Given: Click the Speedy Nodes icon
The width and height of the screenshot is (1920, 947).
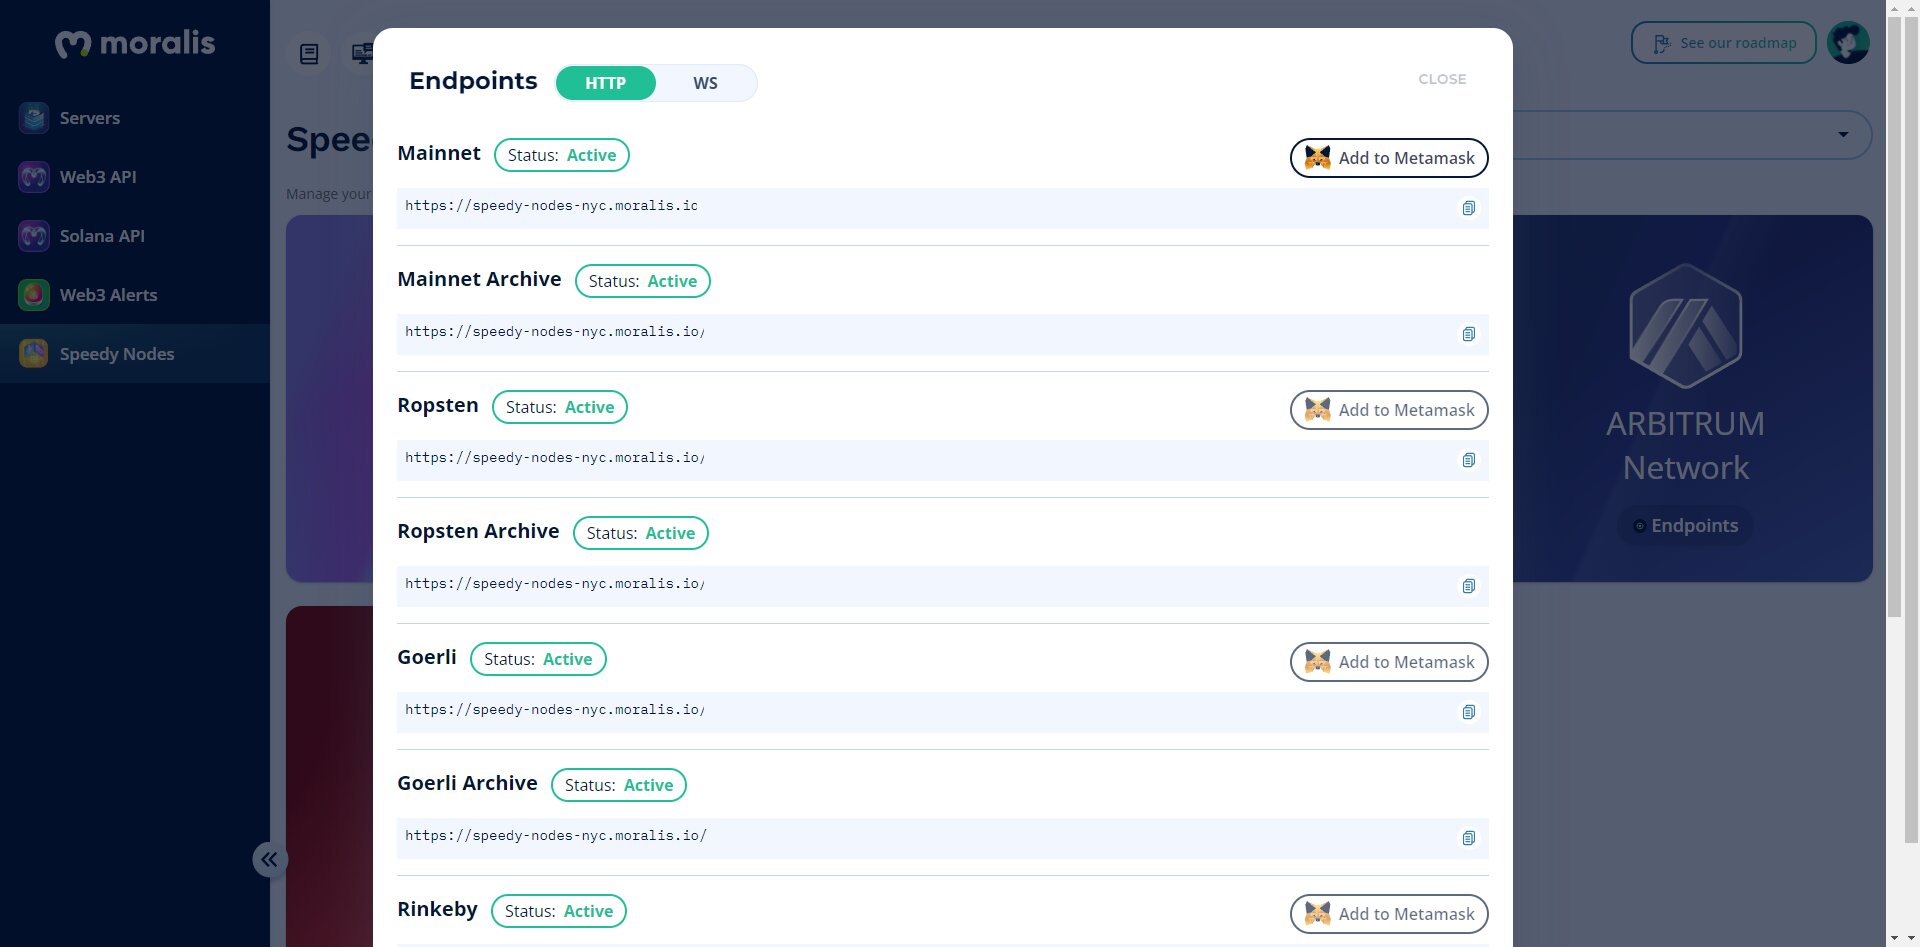Looking at the screenshot, I should 34,354.
